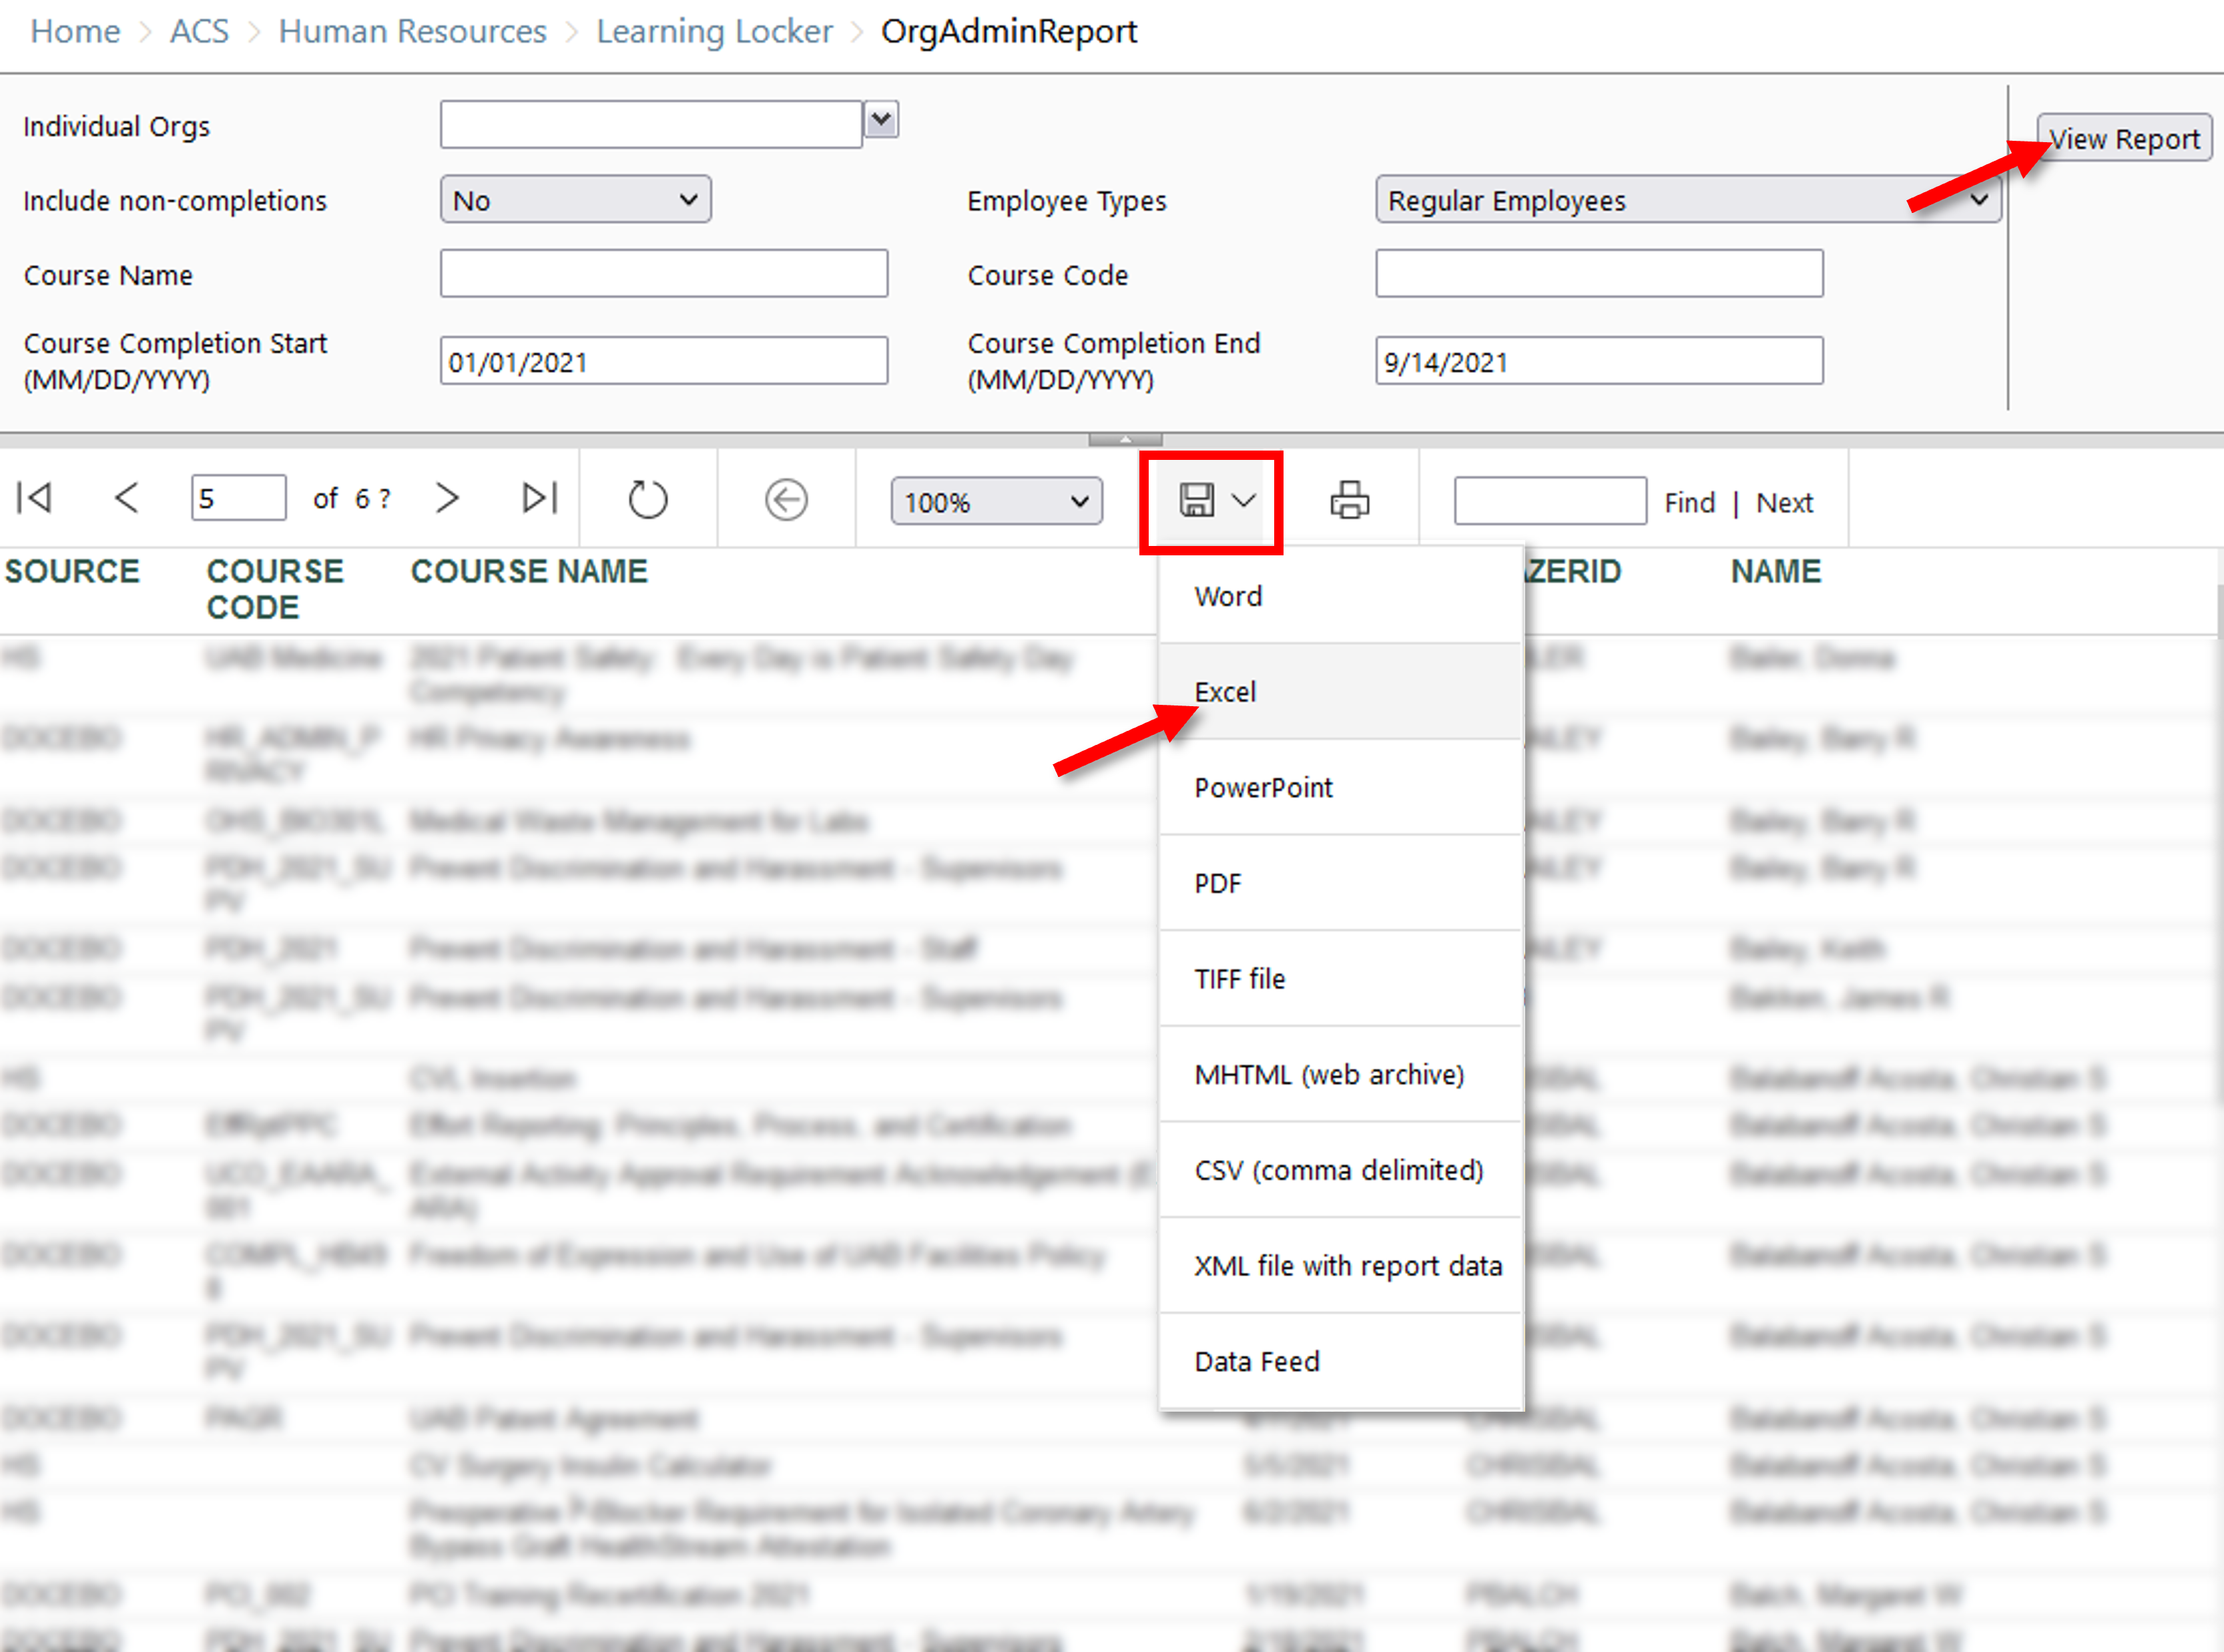The image size is (2224, 1652).
Task: Print the report
Action: (1349, 500)
